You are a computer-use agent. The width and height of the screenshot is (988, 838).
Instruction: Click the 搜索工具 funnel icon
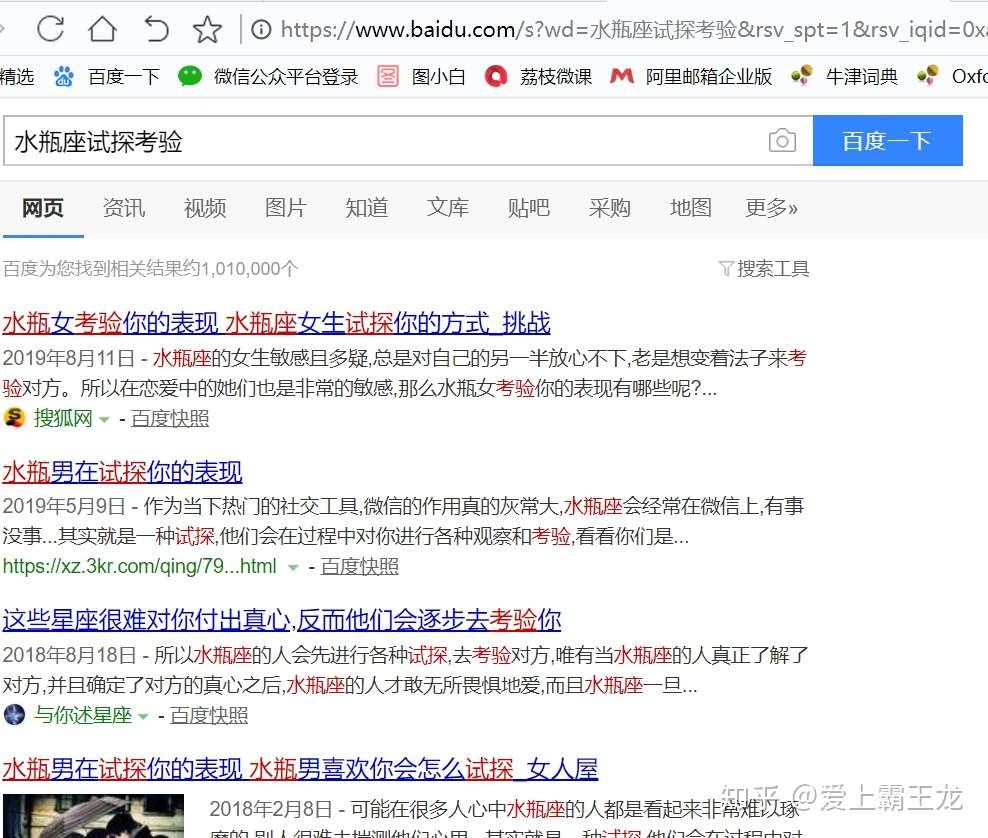pos(726,268)
